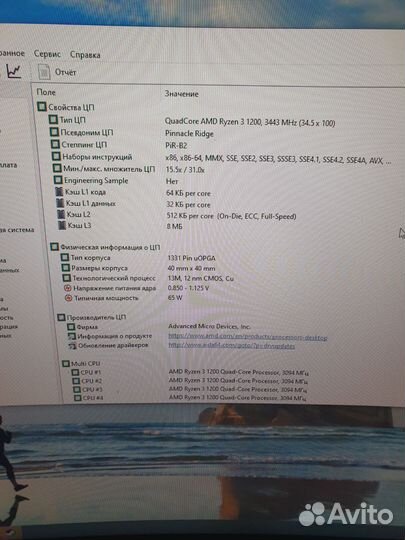The image size is (405, 540).
Task: Click the Multi CPU group icon
Action: coord(66,364)
